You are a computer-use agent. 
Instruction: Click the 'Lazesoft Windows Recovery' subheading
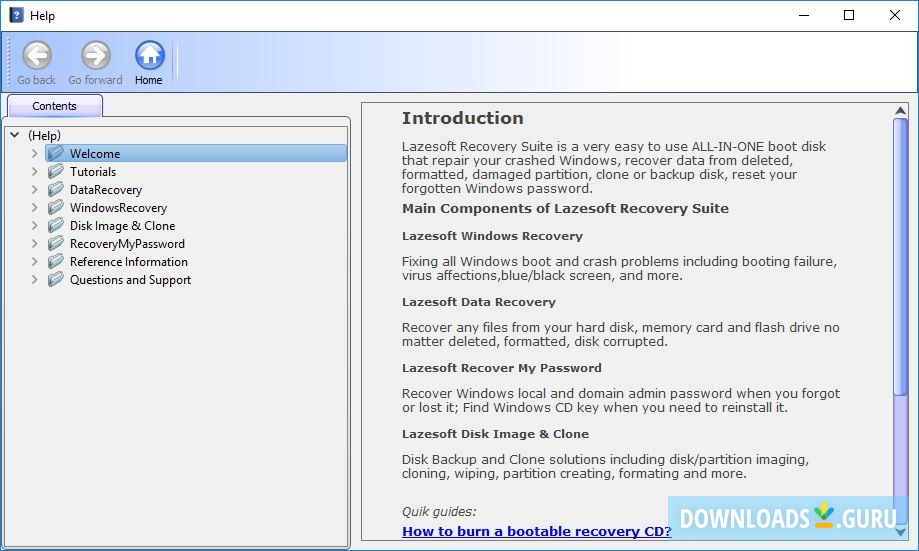coord(492,236)
